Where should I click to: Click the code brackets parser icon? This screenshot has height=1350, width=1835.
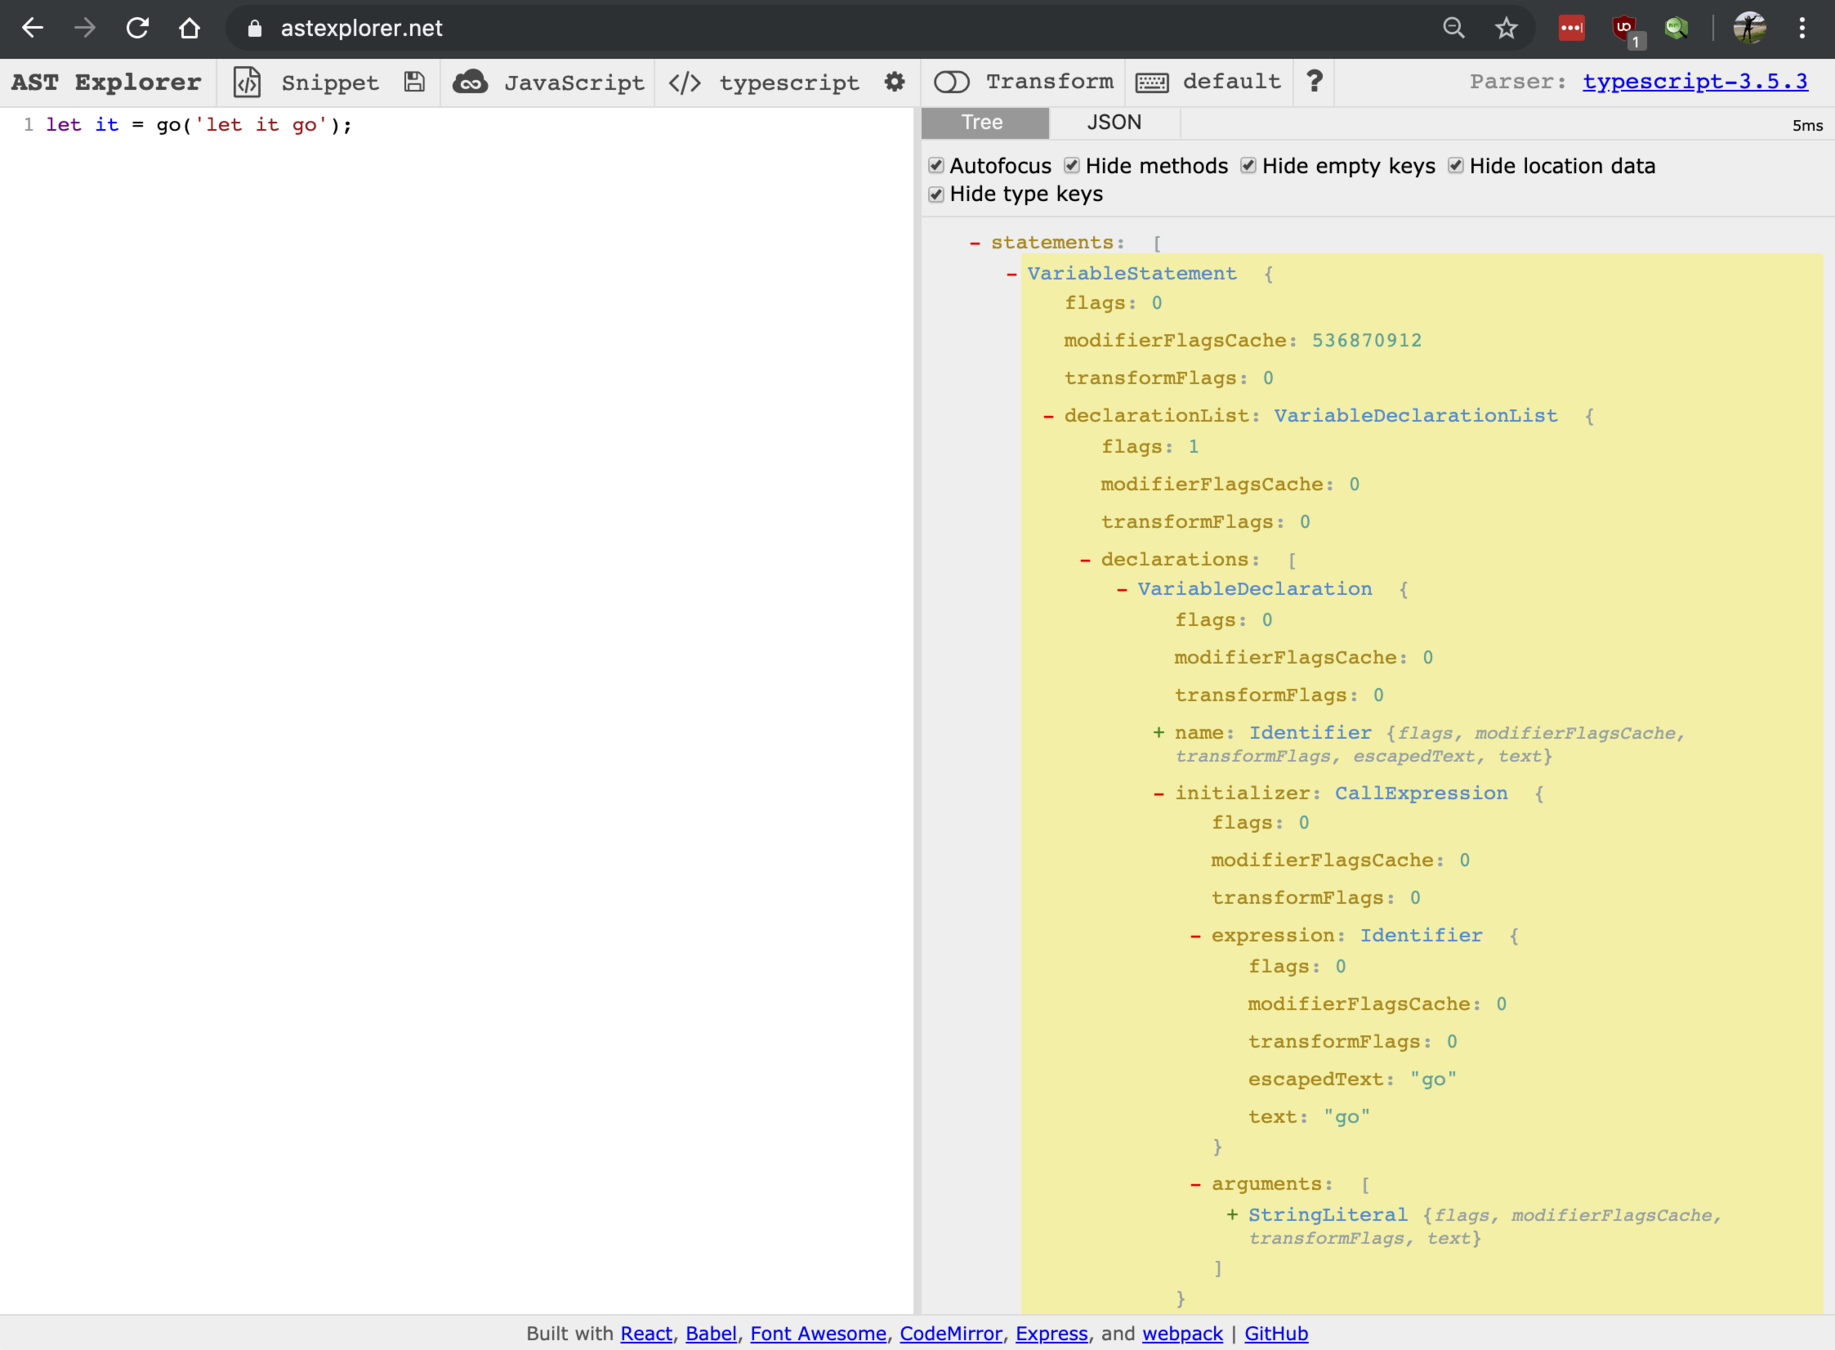click(685, 82)
